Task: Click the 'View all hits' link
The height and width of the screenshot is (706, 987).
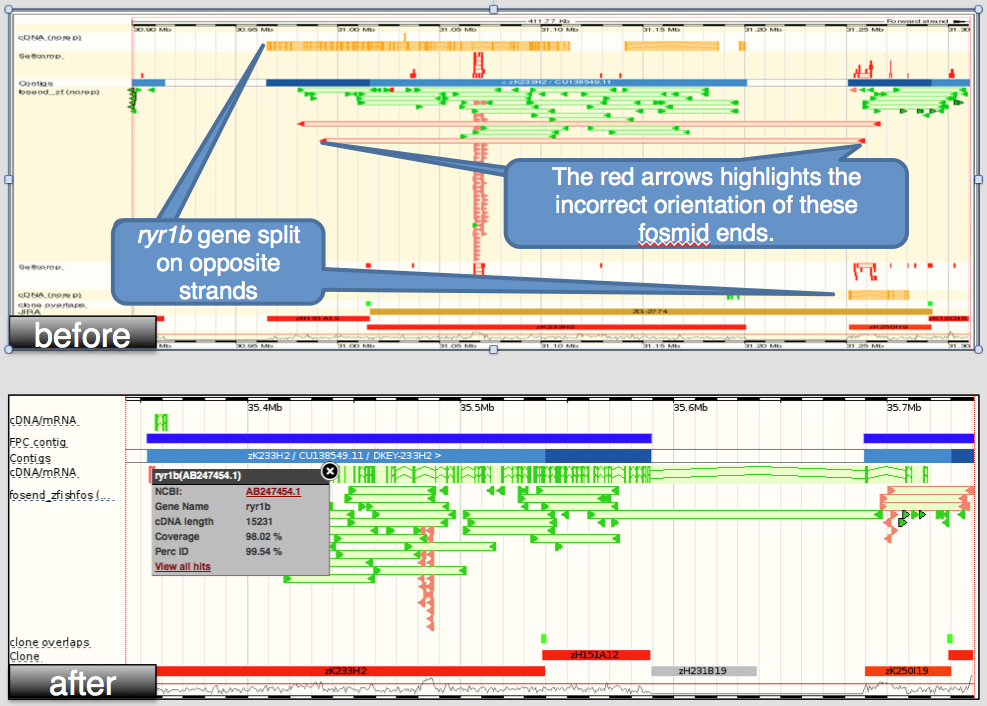Action: [x=182, y=567]
